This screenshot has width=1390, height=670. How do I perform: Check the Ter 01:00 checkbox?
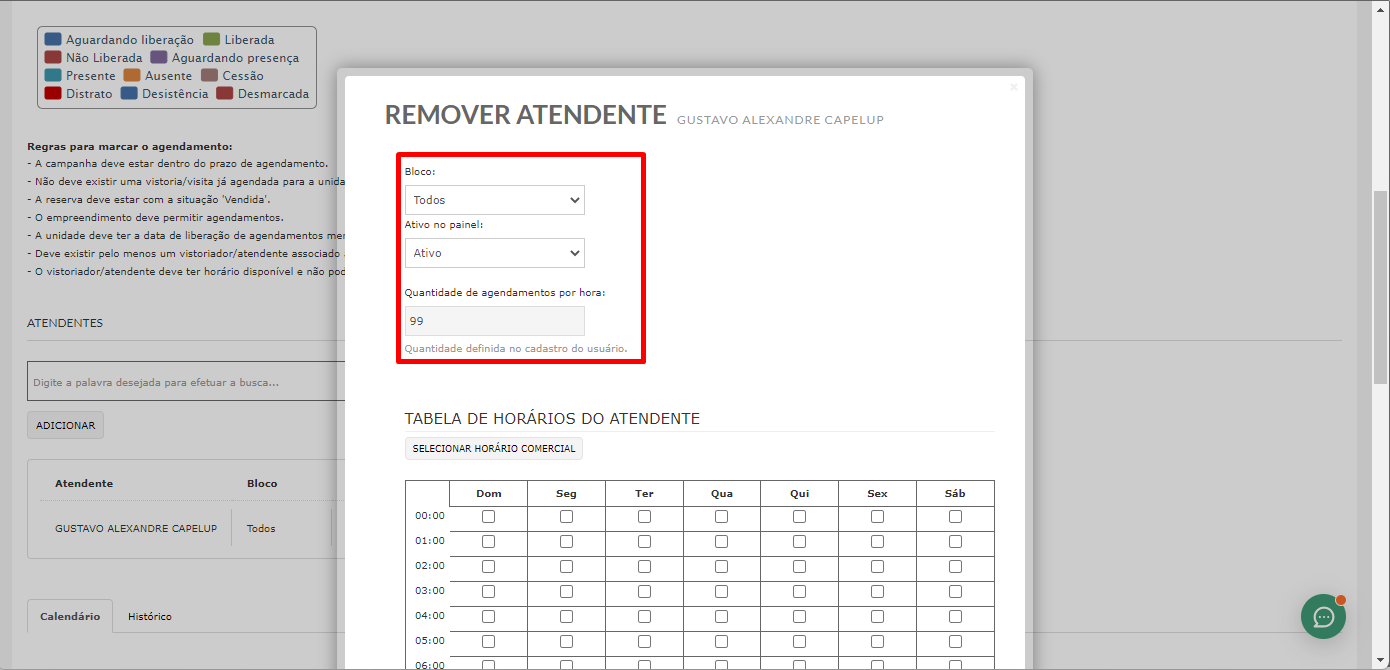click(x=644, y=542)
